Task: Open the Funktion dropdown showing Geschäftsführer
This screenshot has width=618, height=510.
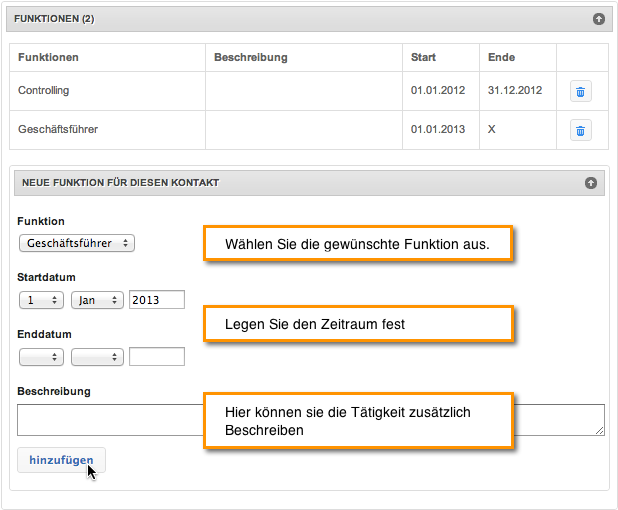Action: coord(77,243)
